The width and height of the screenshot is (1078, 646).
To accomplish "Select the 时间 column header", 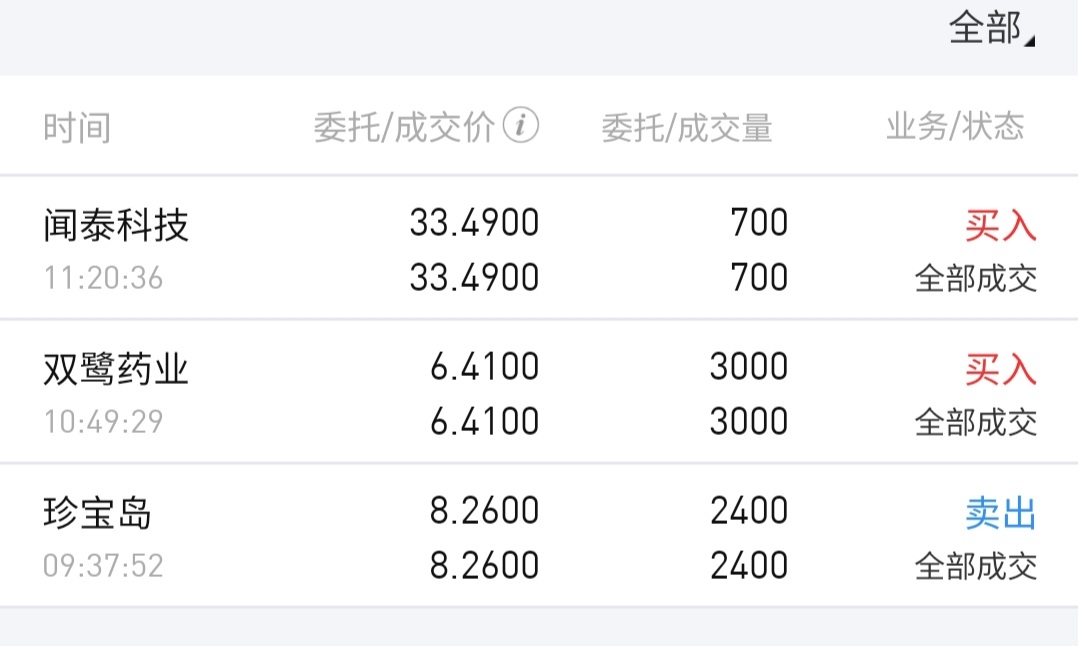I will point(77,128).
